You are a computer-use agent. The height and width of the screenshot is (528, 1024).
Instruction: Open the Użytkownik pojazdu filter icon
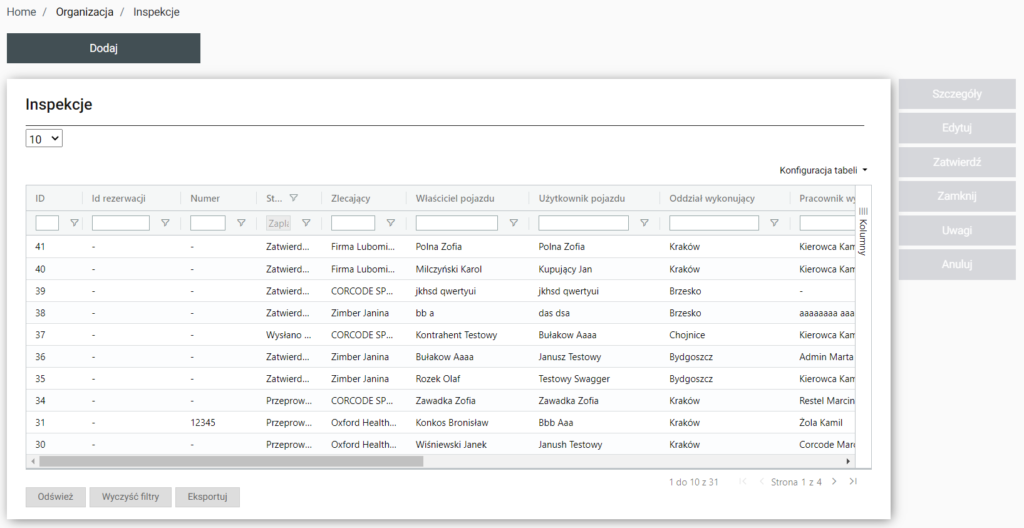[x=644, y=223]
